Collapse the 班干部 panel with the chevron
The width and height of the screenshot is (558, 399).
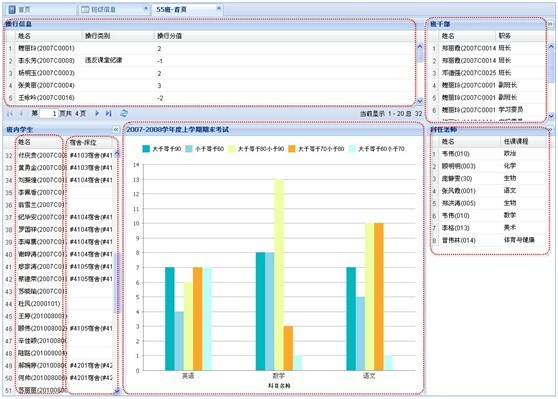(x=550, y=24)
